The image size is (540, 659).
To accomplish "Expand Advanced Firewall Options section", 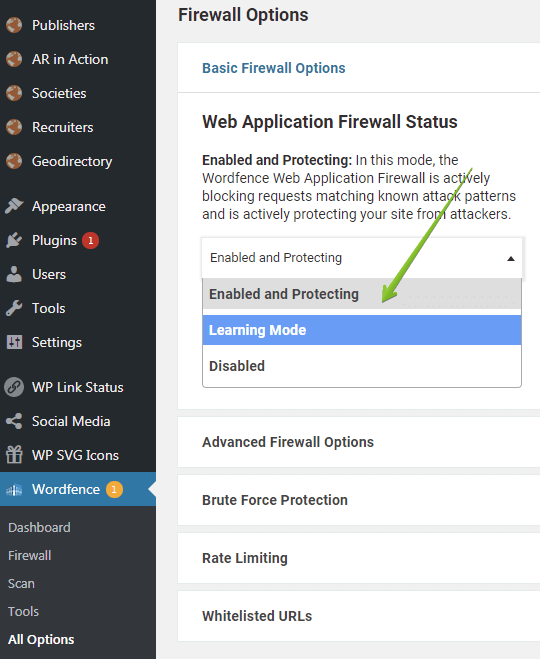I will click(x=288, y=442).
